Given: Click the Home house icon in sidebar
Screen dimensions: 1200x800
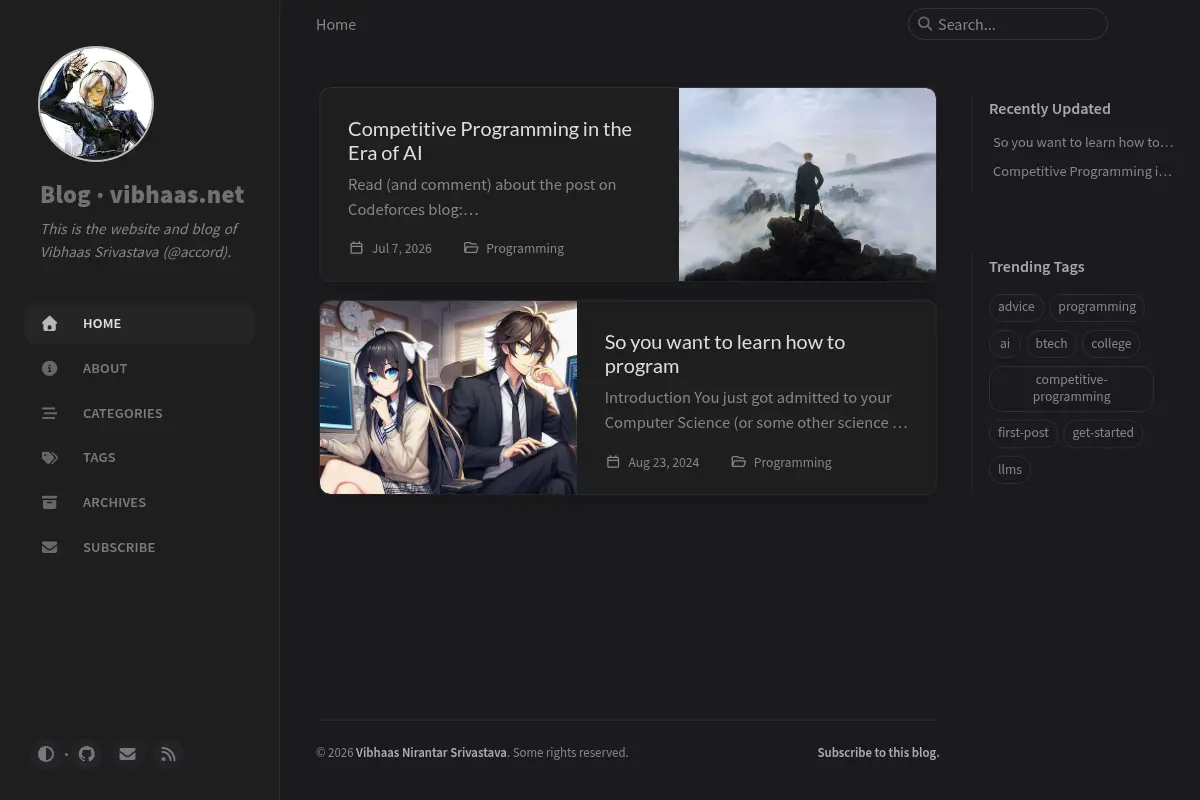Looking at the screenshot, I should 50,323.
